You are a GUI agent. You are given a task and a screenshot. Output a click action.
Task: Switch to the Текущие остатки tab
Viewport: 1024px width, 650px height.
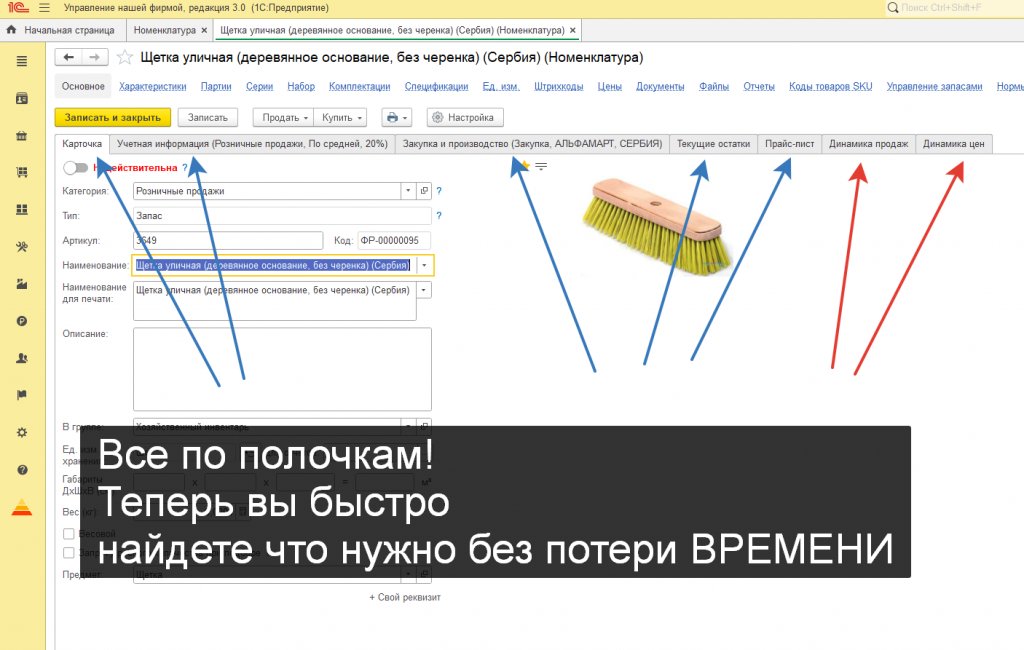coord(713,144)
